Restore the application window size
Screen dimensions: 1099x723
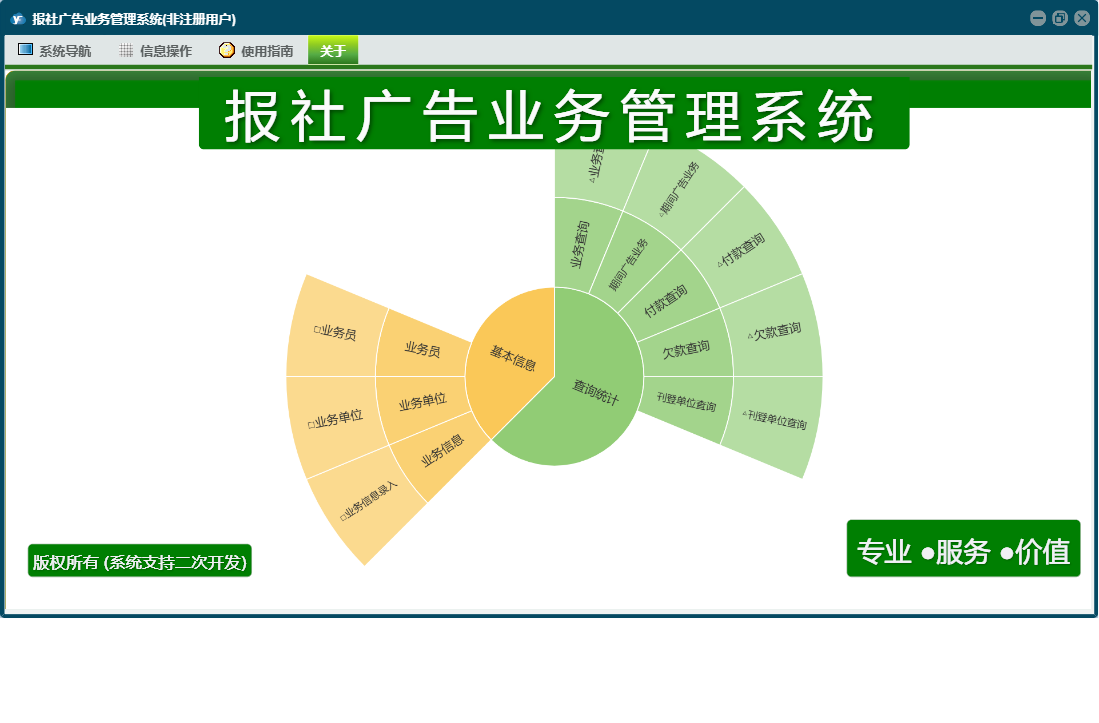tap(1060, 18)
